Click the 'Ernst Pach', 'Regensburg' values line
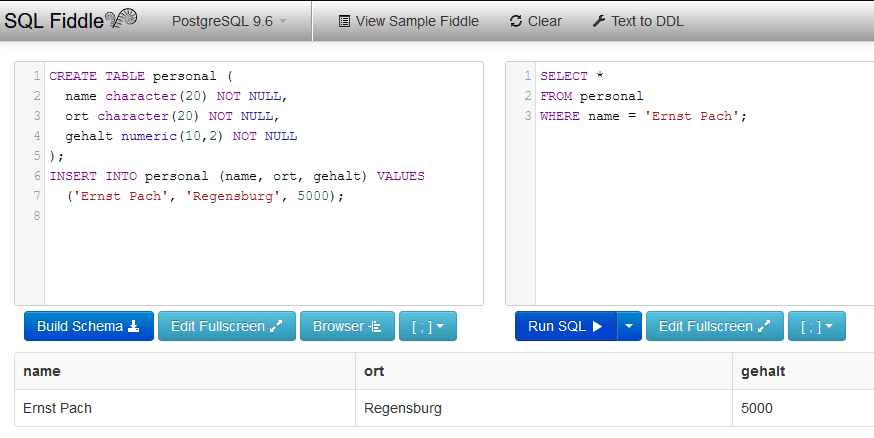The image size is (874, 438). (205, 196)
